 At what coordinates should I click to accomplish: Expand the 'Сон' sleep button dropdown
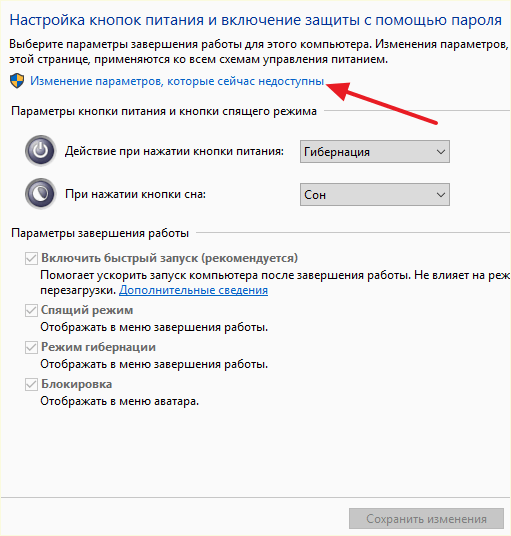(x=375, y=195)
